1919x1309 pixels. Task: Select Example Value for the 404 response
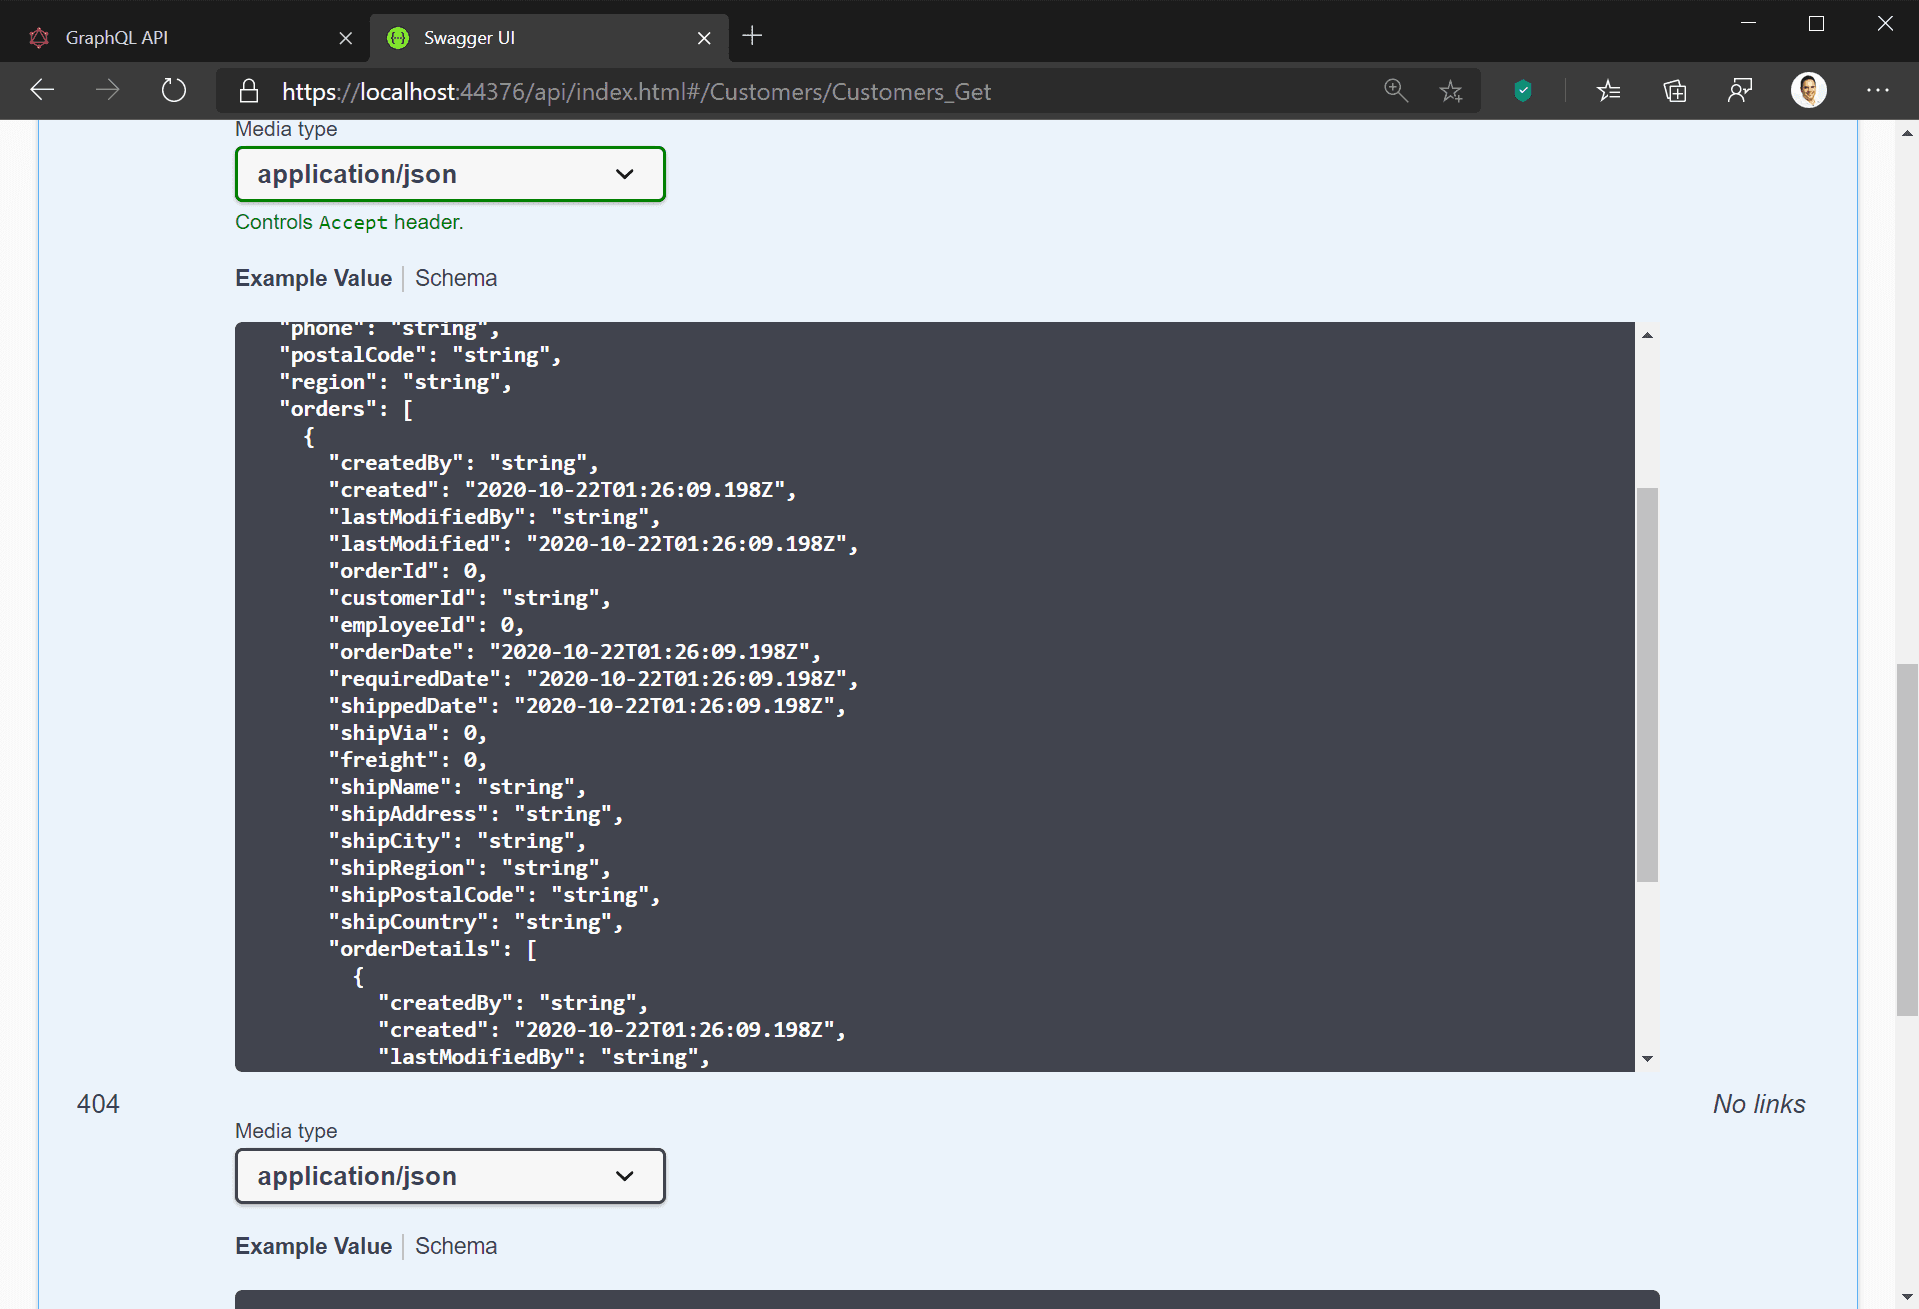click(x=313, y=1246)
